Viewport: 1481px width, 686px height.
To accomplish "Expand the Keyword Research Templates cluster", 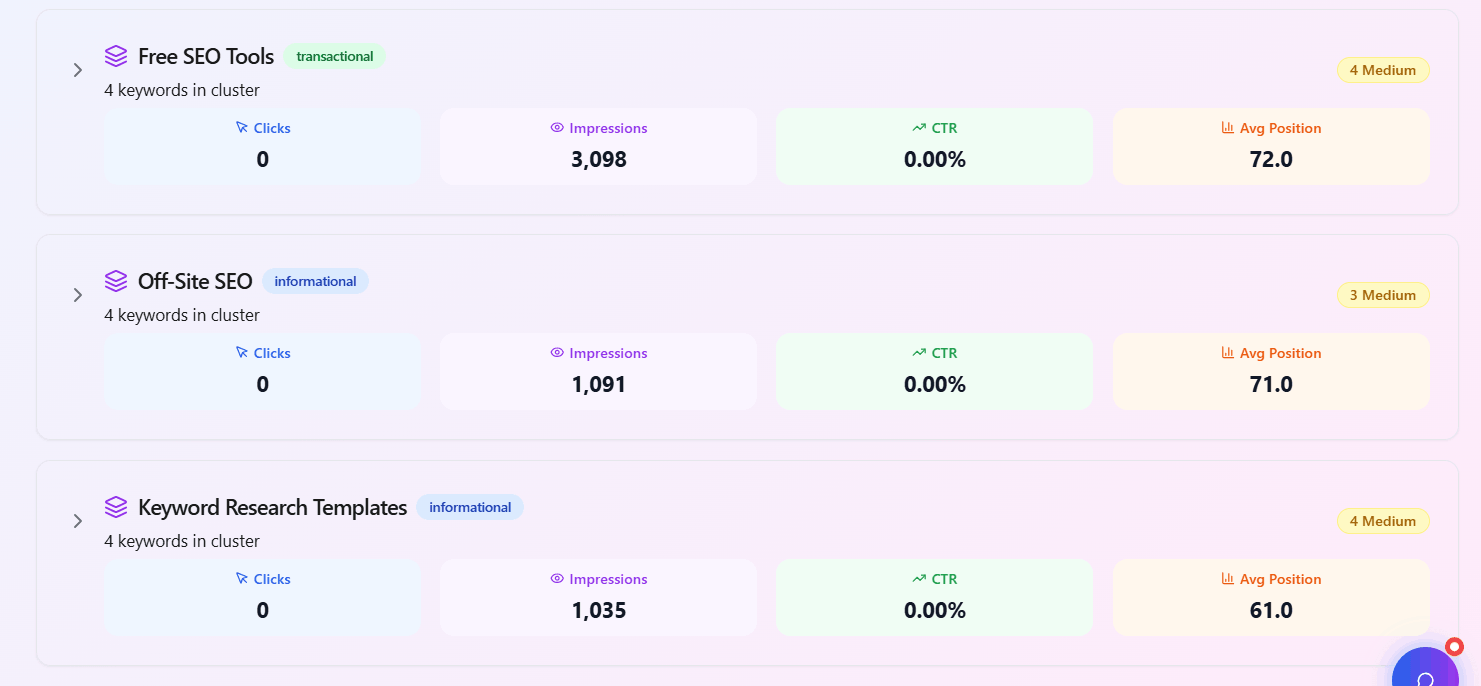I will pos(77,521).
